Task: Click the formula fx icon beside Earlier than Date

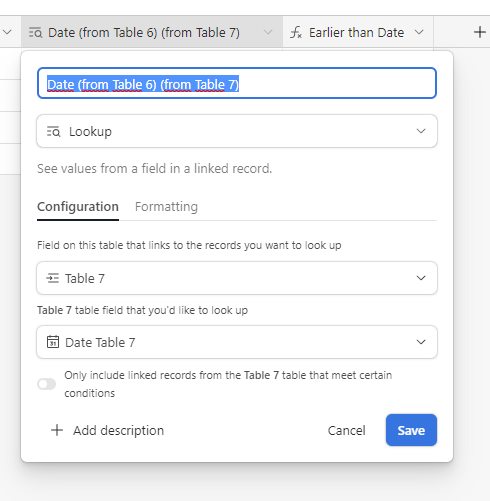Action: 296,33
